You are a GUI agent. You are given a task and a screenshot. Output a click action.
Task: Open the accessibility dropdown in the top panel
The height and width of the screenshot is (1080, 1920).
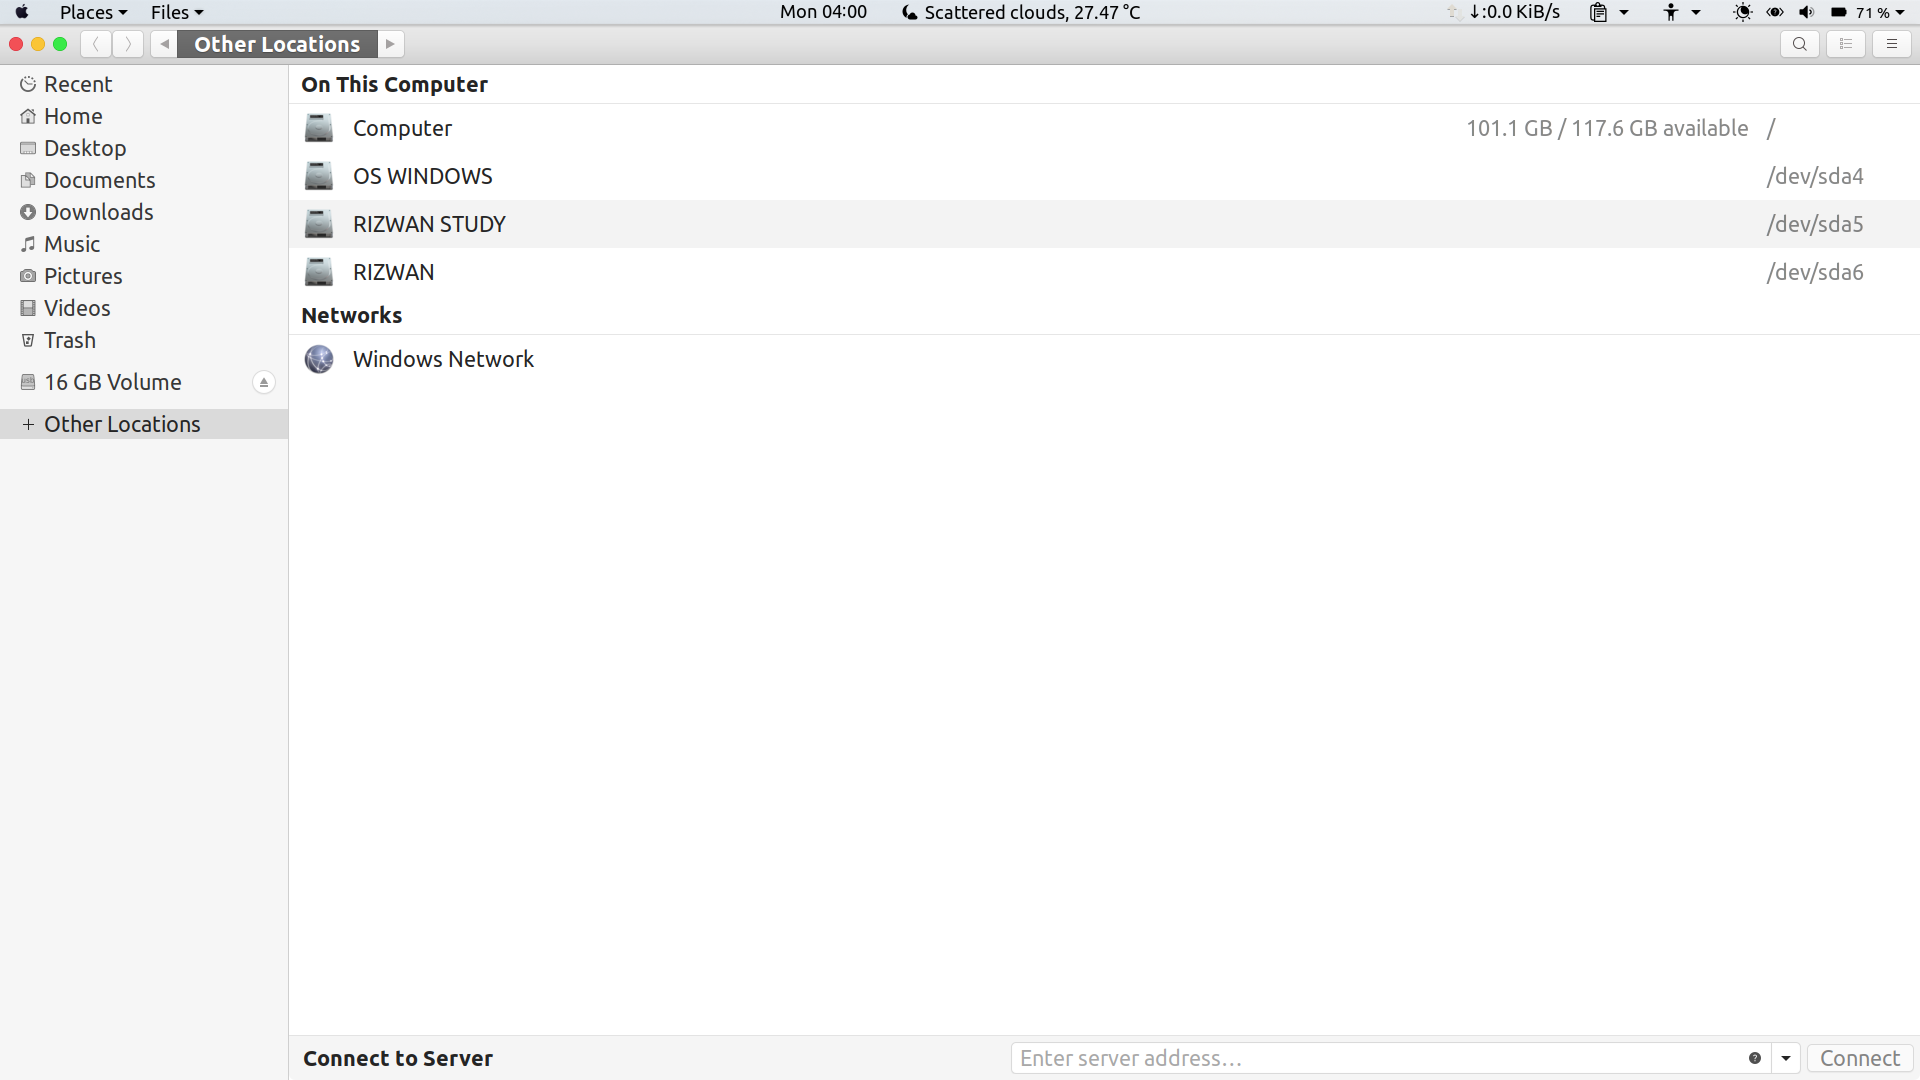point(1680,12)
